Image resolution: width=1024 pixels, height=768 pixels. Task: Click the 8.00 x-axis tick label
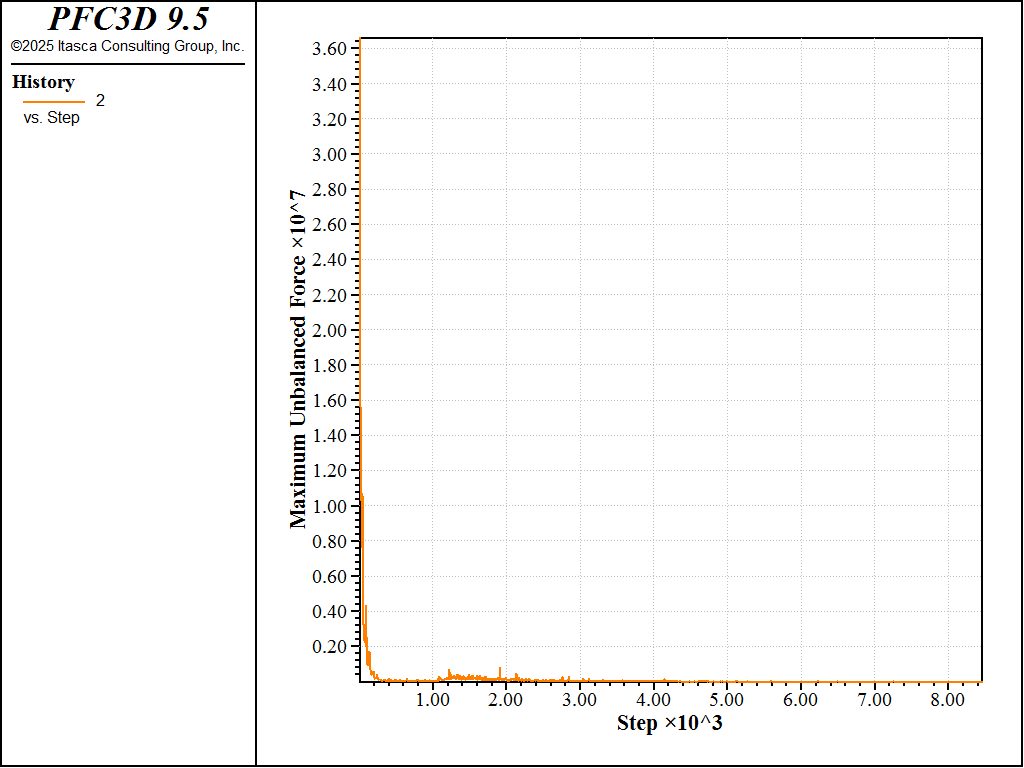coord(948,699)
